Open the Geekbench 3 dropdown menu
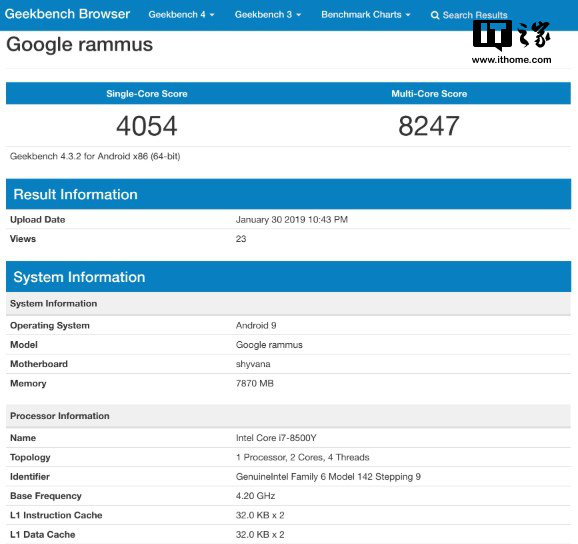The image size is (578, 544). click(268, 14)
